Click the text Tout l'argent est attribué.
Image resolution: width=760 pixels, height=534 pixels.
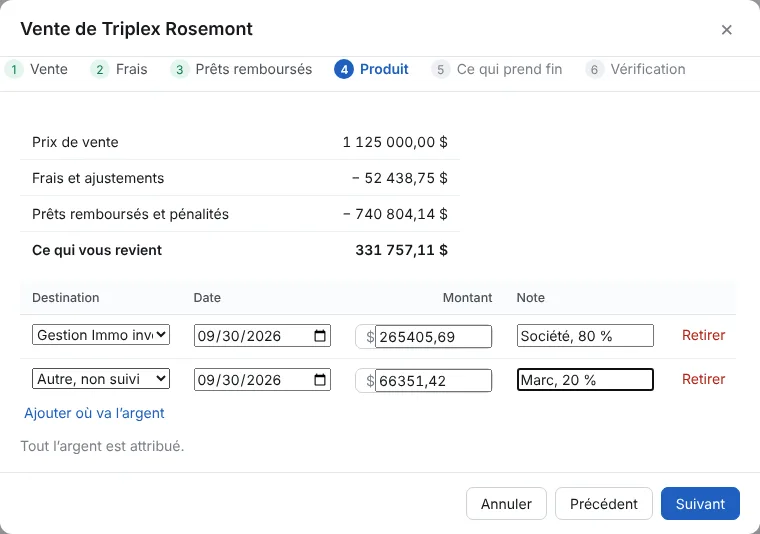[x=102, y=446]
